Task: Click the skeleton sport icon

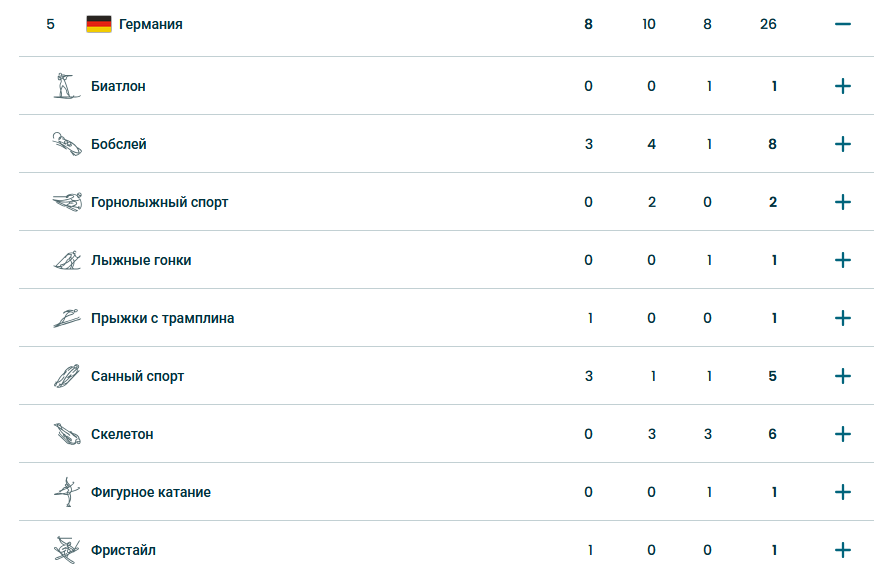Action: [67, 434]
